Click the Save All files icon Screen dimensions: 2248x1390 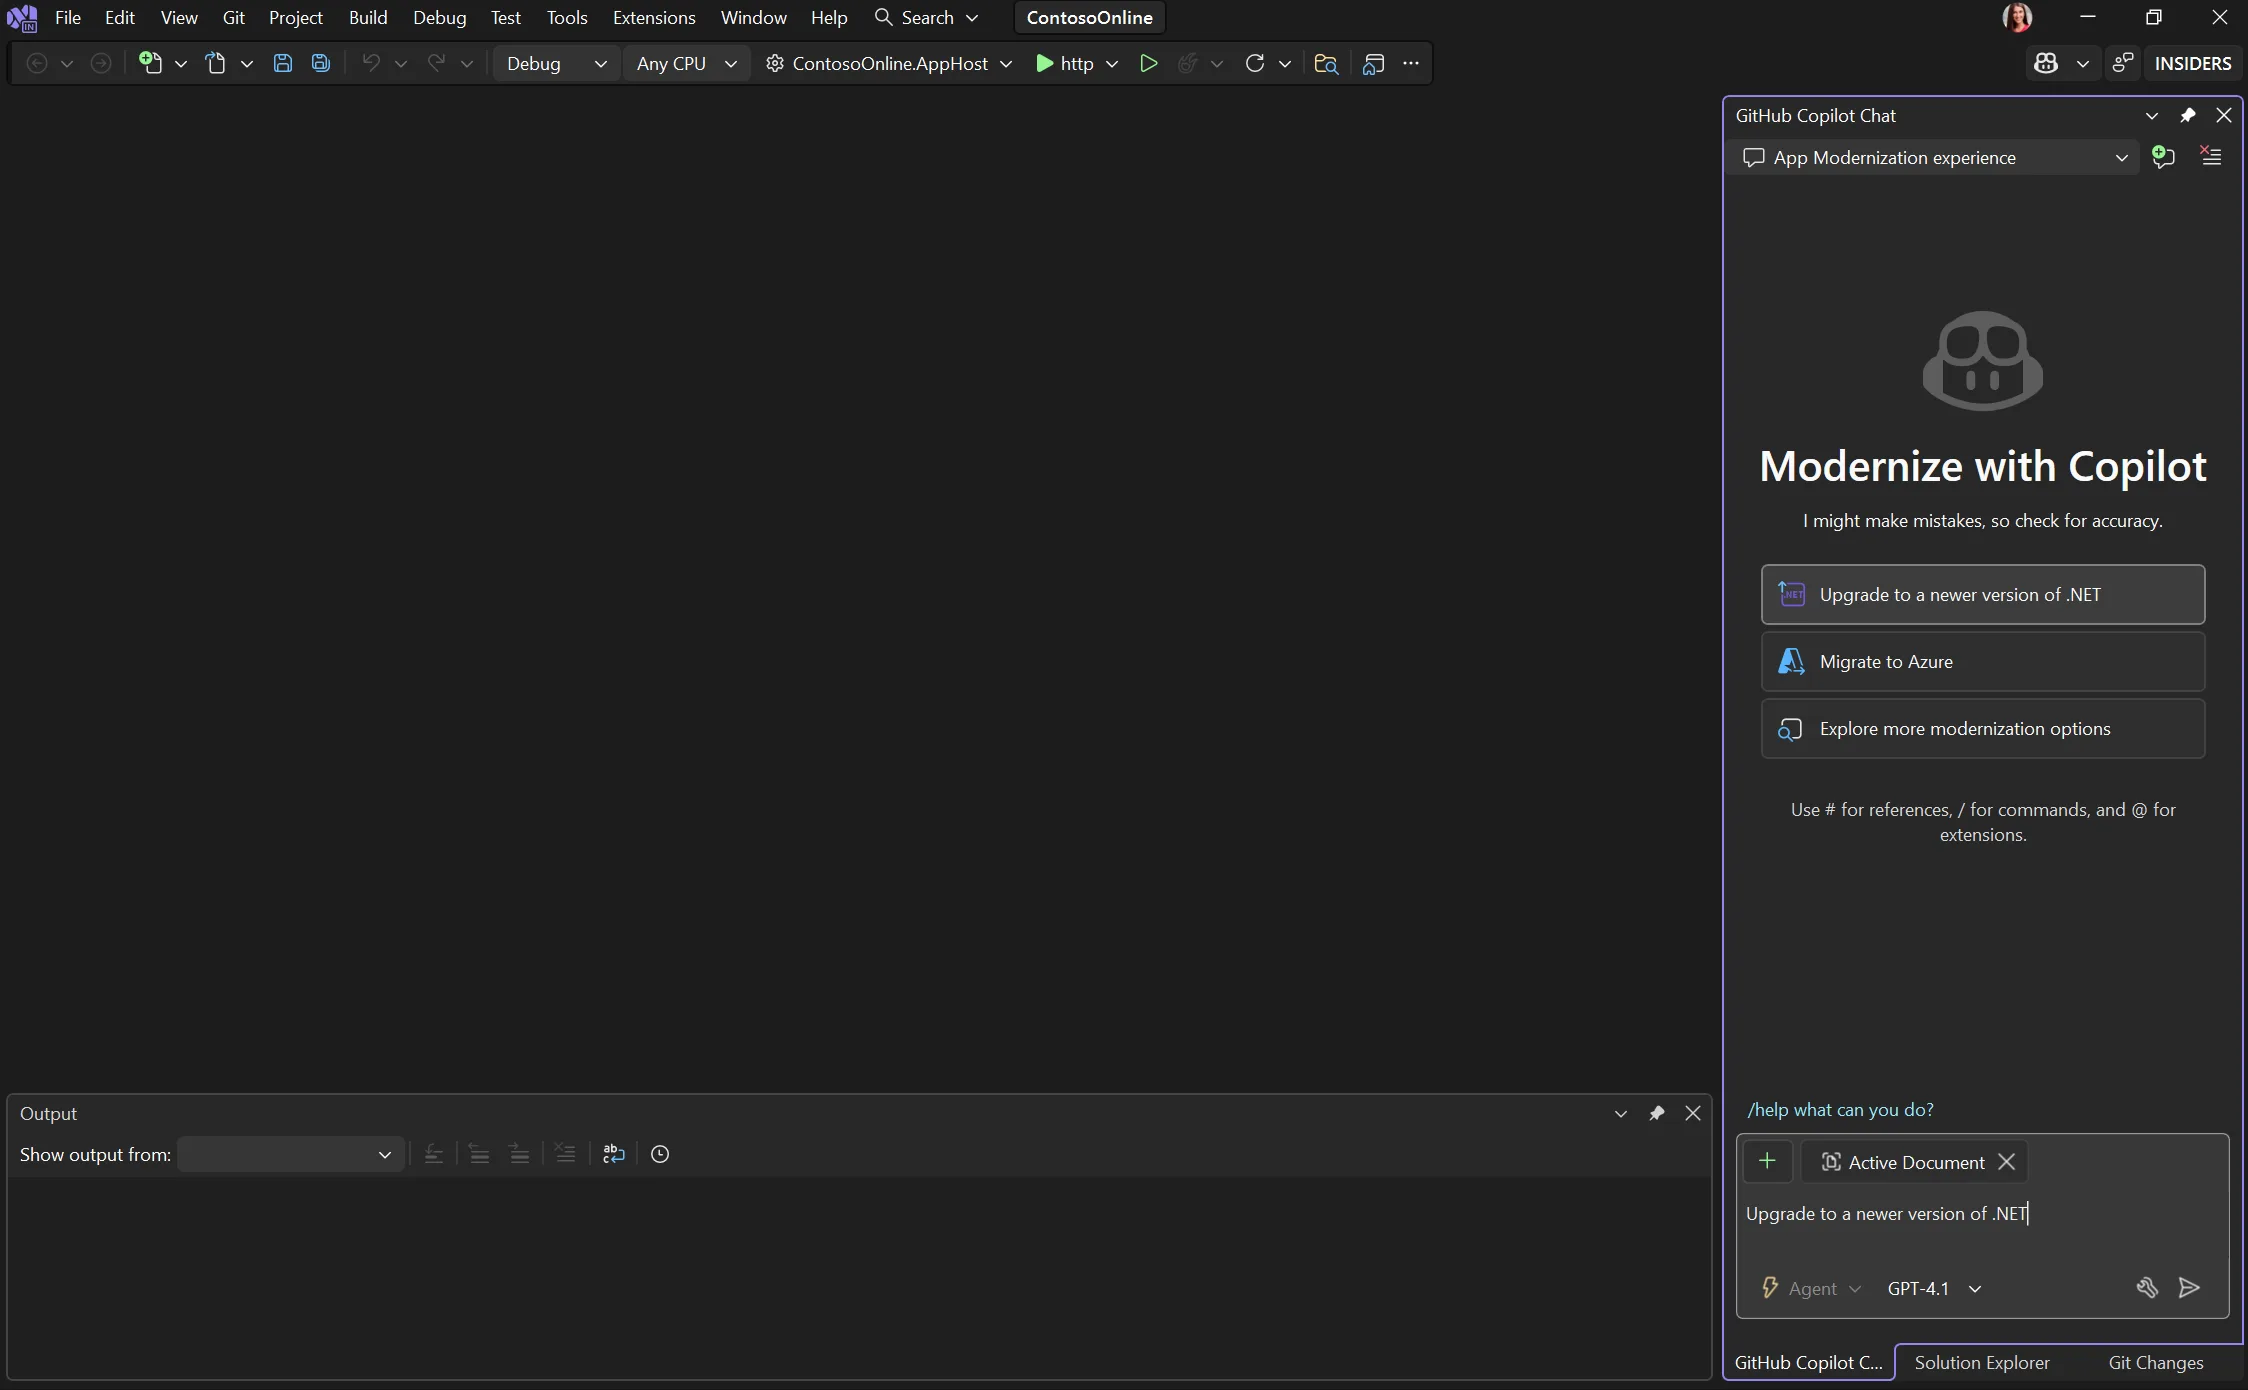(320, 63)
